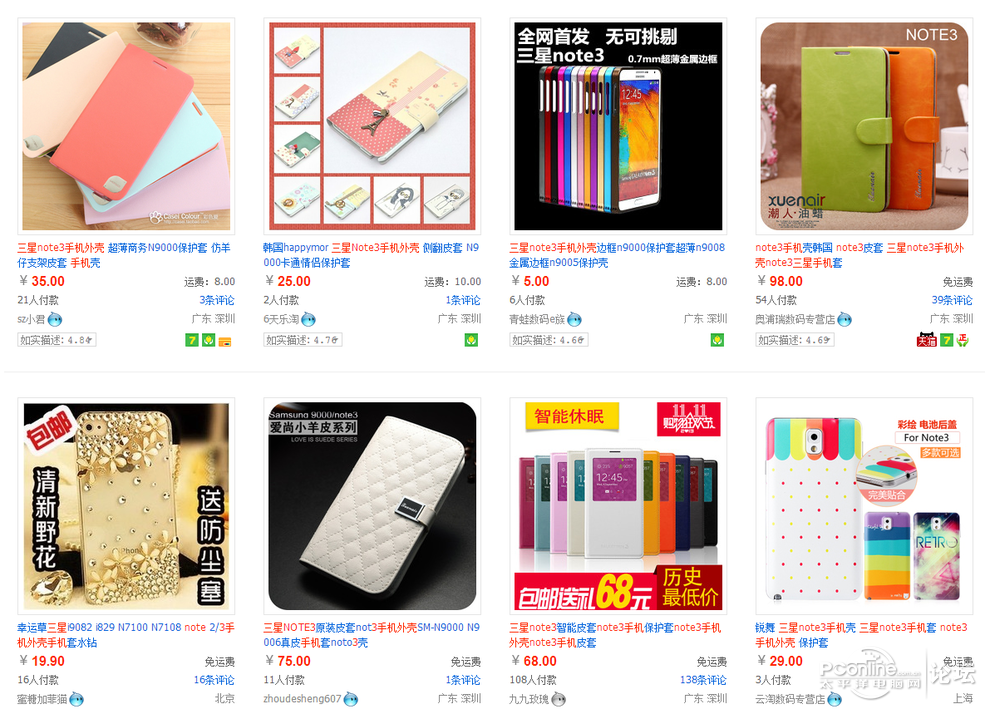The image size is (985, 709).
Task: Open the colorful metal bumper frame product image
Action: click(x=618, y=126)
